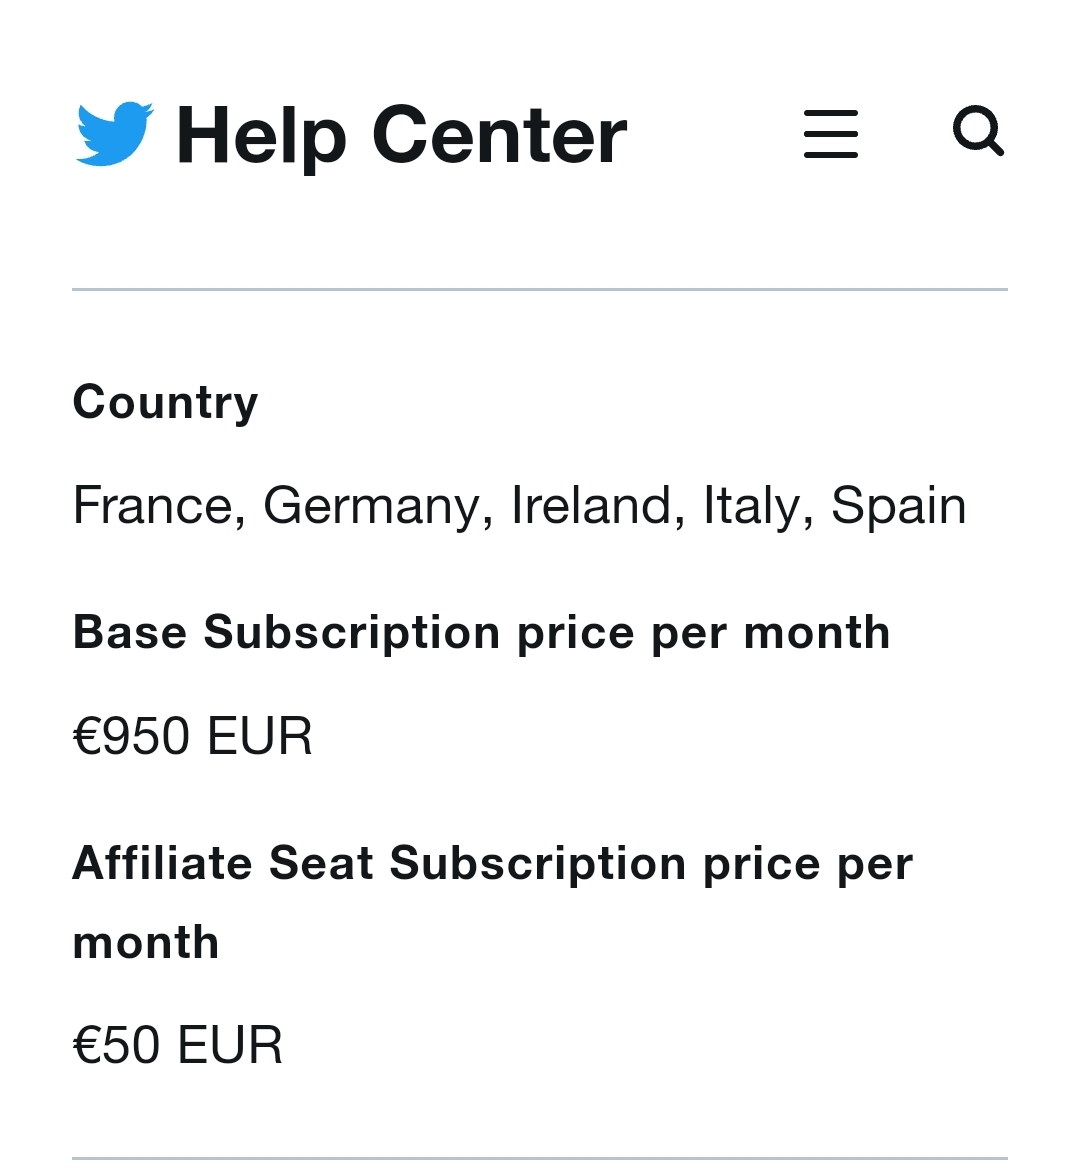Screen dimensions: 1080x1170
Task: Click the Twitter bird logo
Action: point(115,134)
